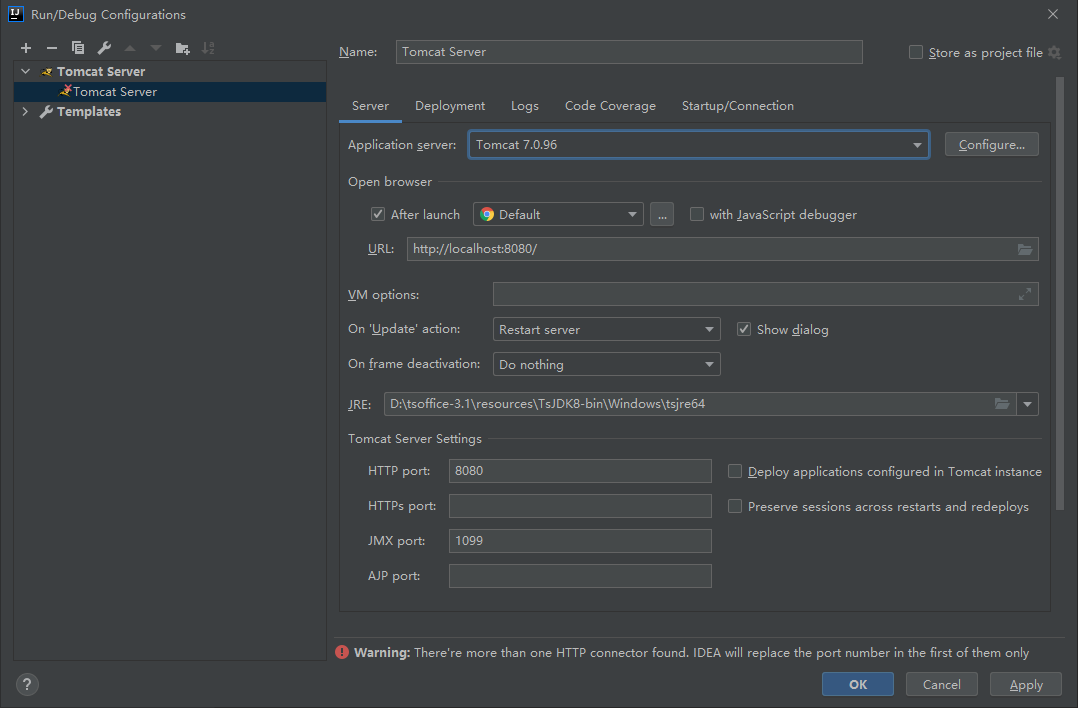Open On 'Update' action Restart server dropdown
1078x708 pixels.
[606, 329]
